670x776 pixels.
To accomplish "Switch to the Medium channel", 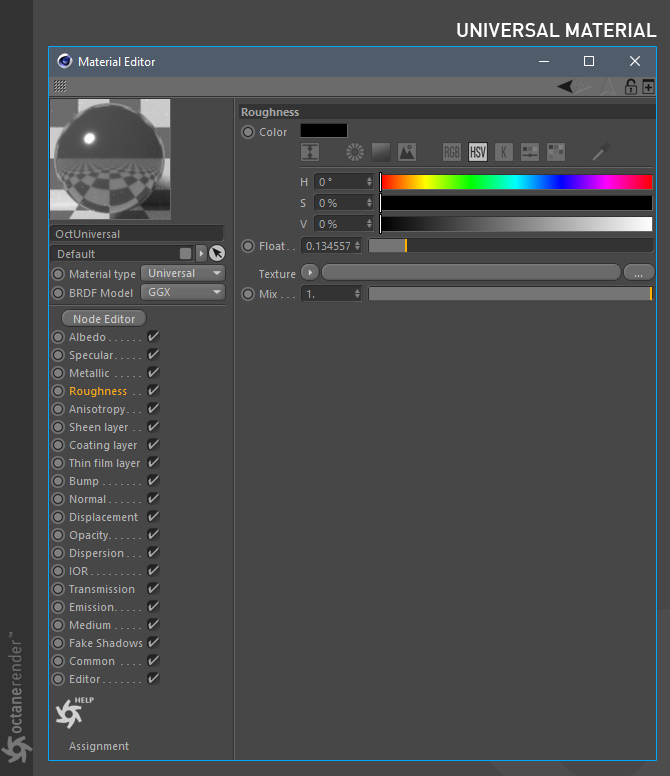I will tap(90, 625).
